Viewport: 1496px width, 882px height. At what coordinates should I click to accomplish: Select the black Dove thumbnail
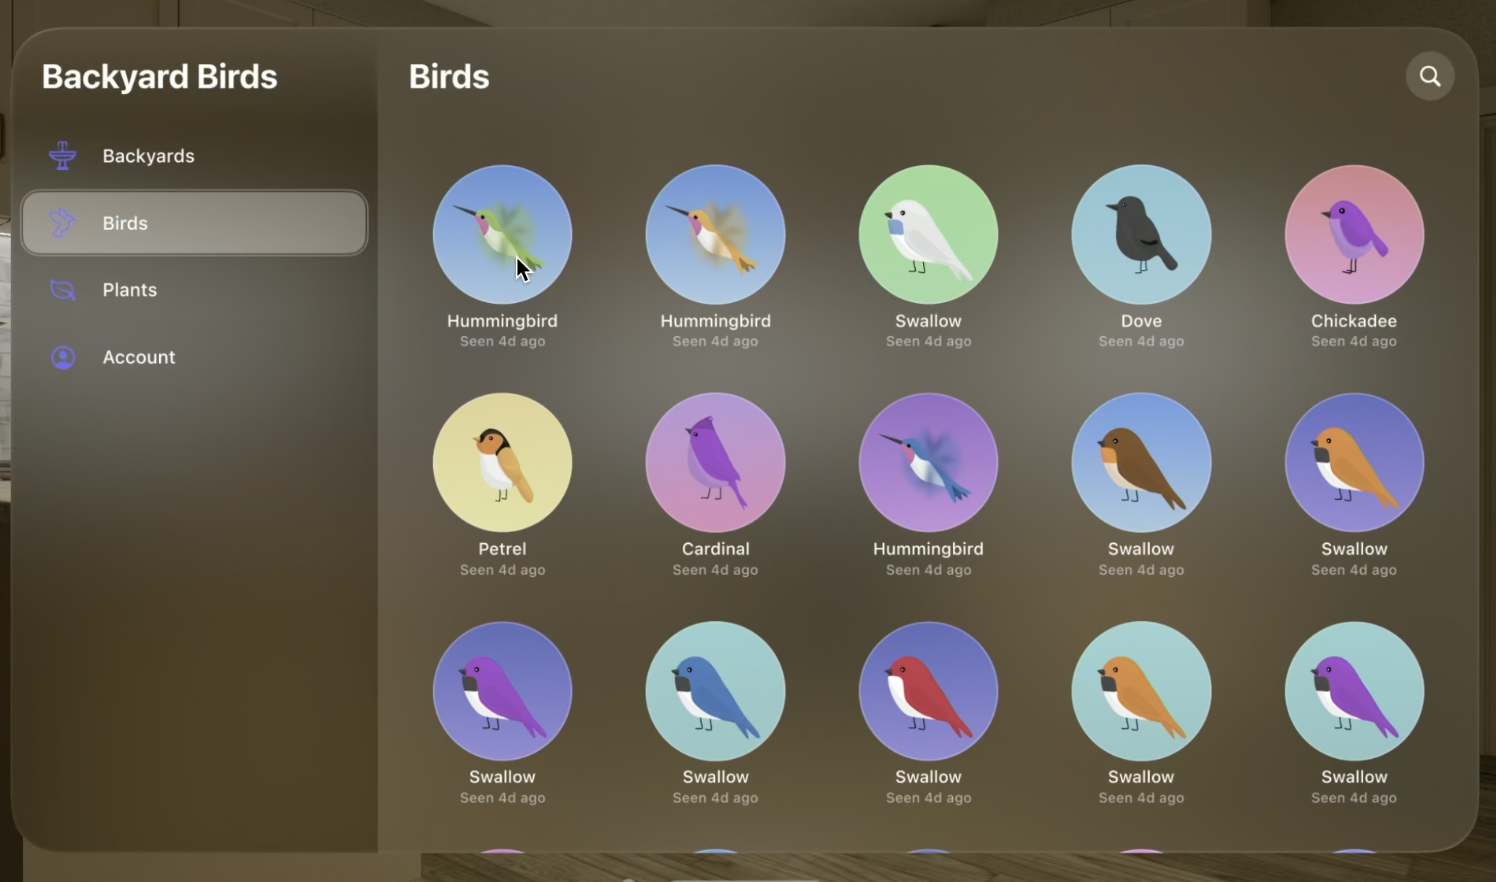click(1141, 235)
